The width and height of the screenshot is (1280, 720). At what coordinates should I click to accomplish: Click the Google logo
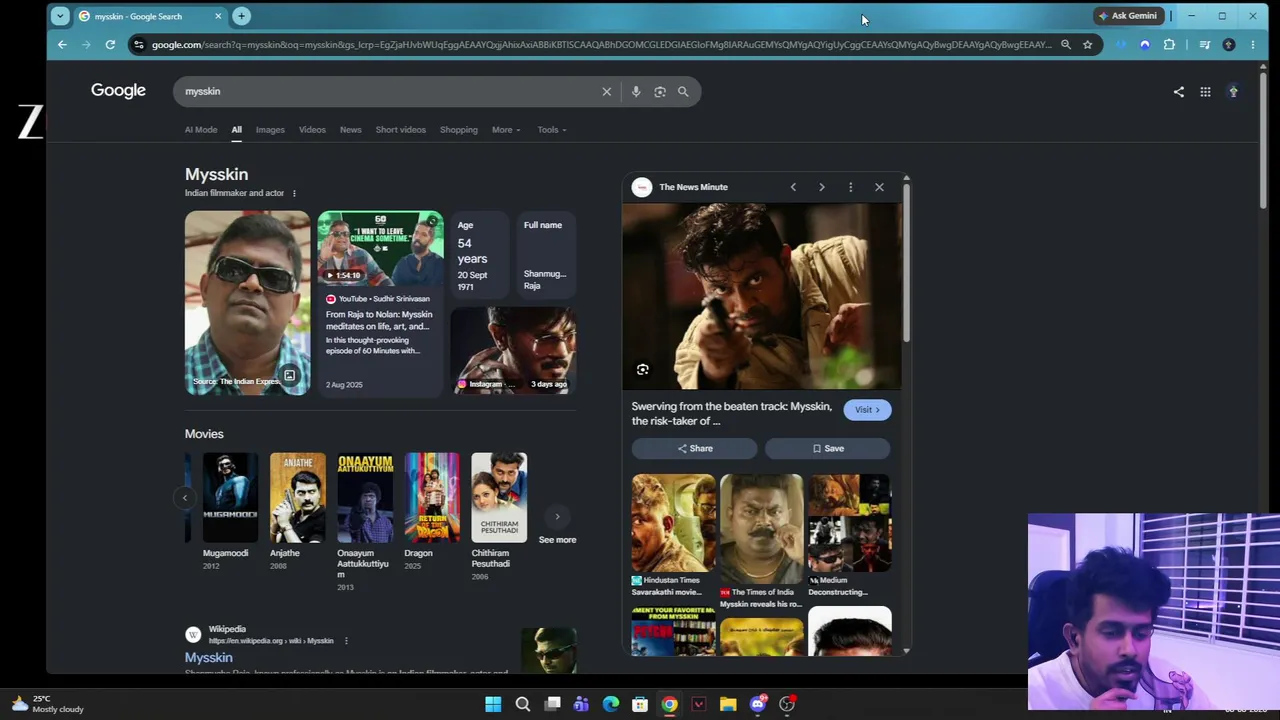coord(118,90)
